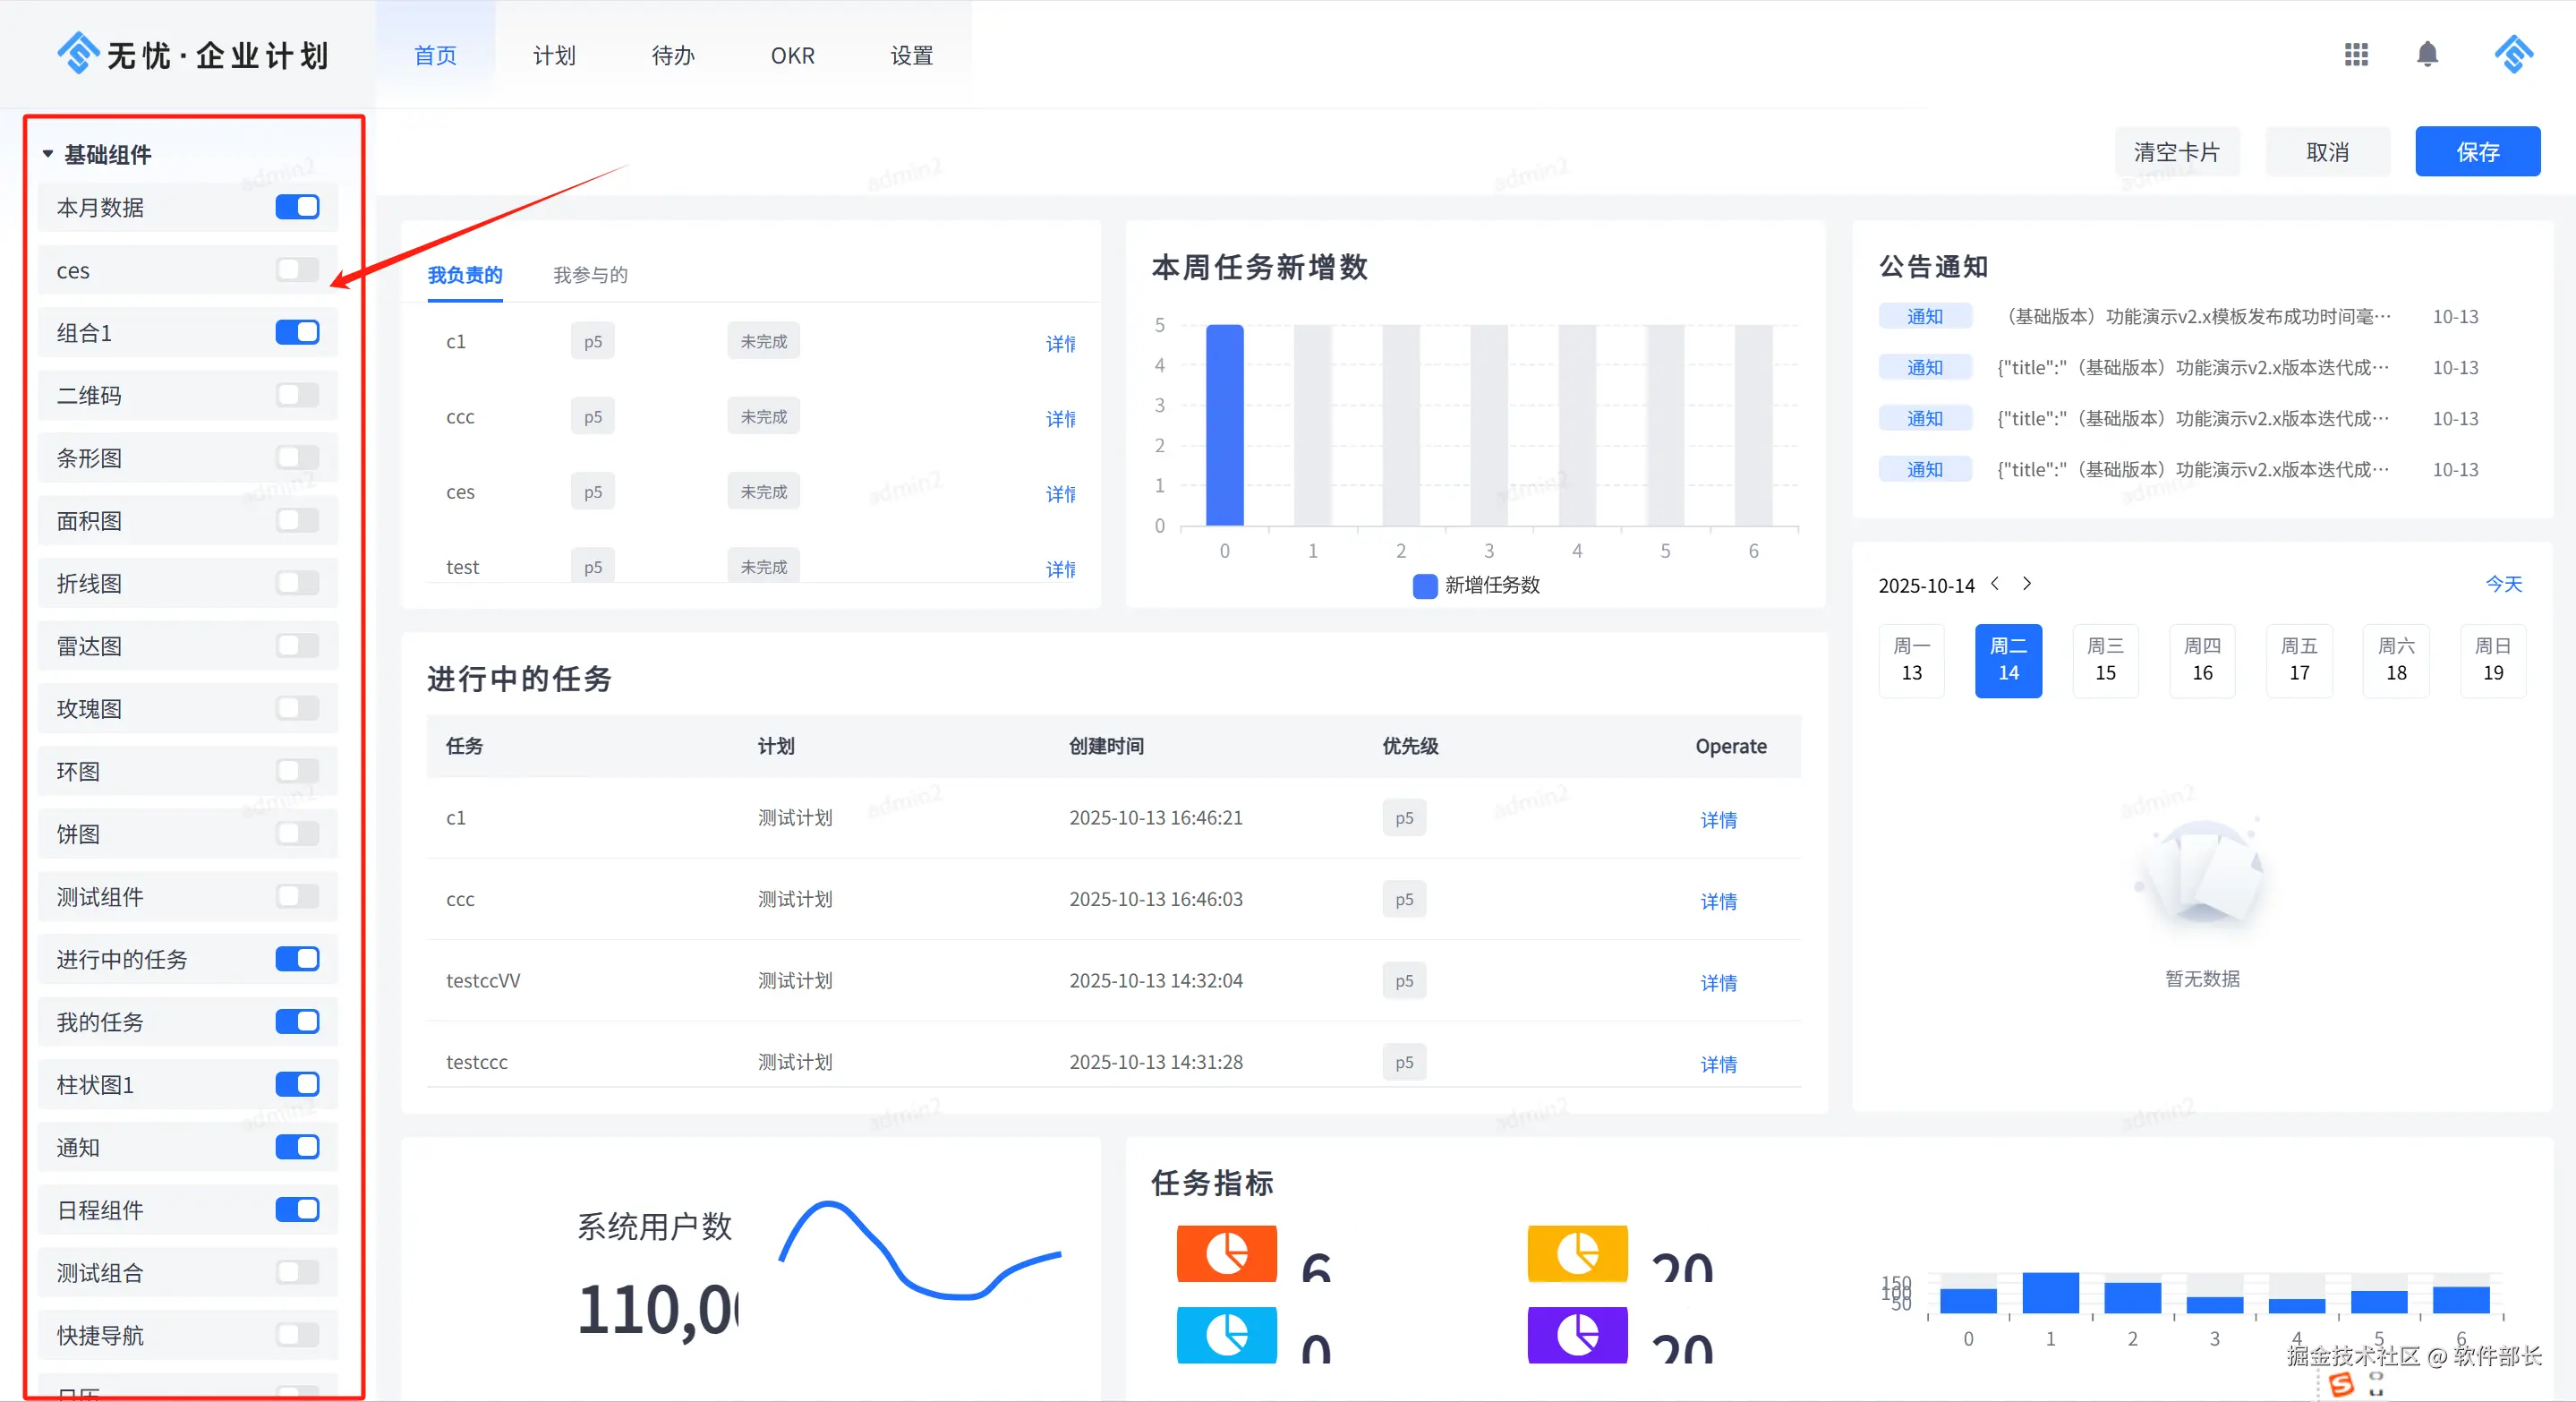Viewport: 2576px width, 1402px height.
Task: Enable the 二维码 component switch
Action: (297, 395)
